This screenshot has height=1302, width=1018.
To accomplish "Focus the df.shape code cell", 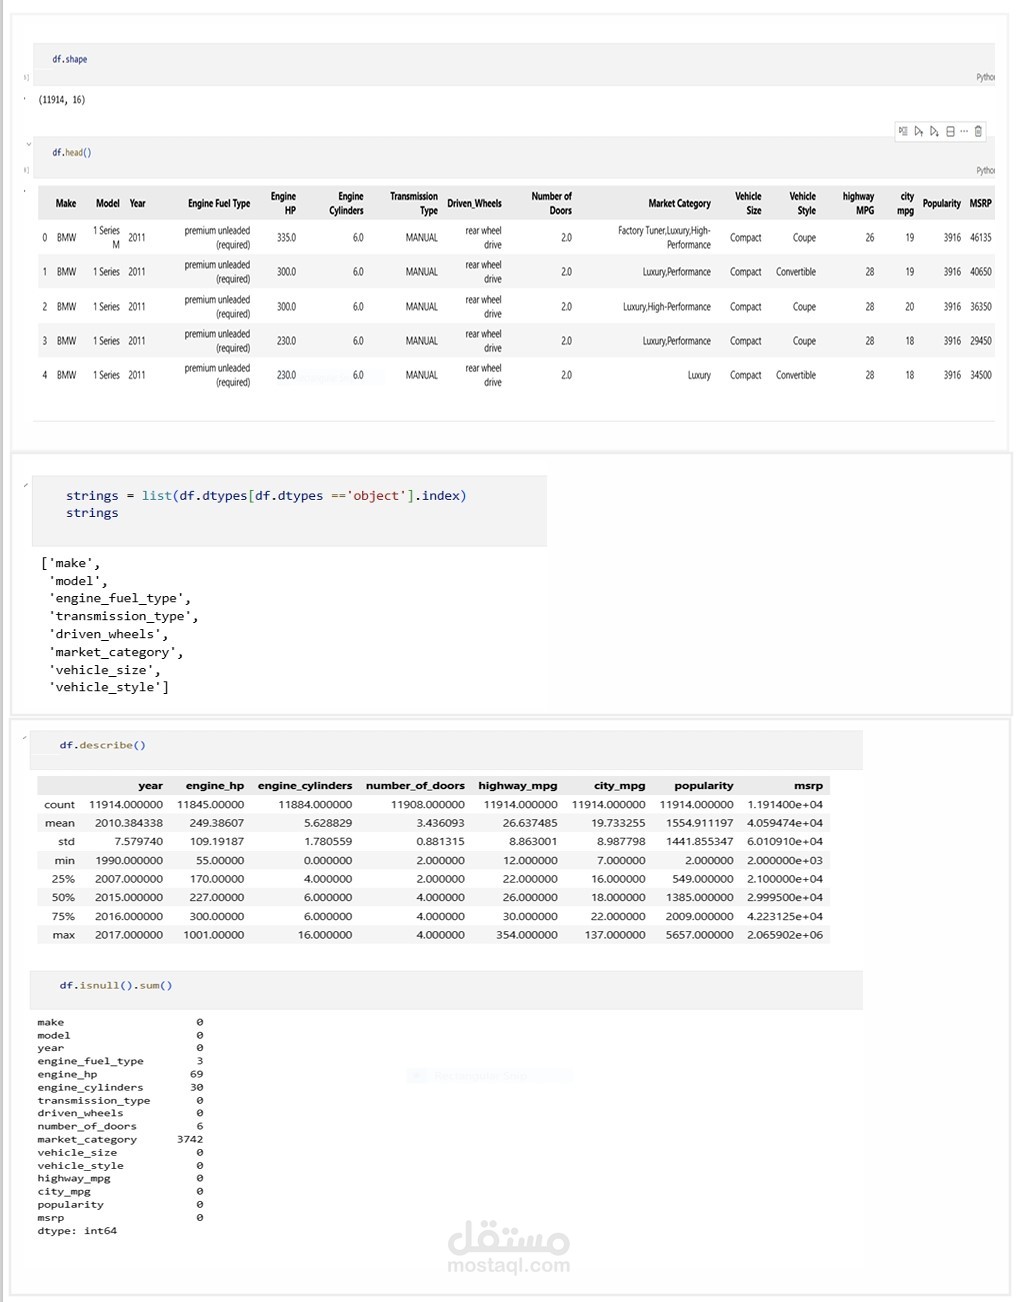I will [x=513, y=64].
